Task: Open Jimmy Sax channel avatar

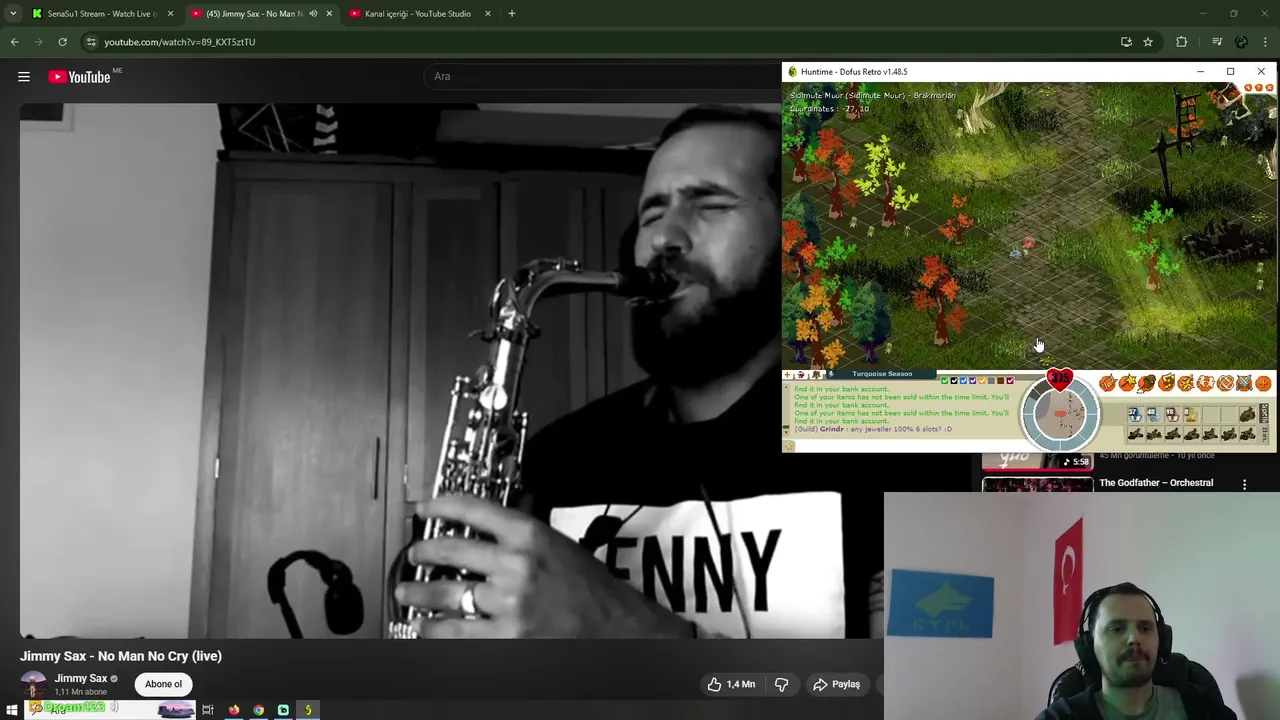Action: click(x=33, y=684)
